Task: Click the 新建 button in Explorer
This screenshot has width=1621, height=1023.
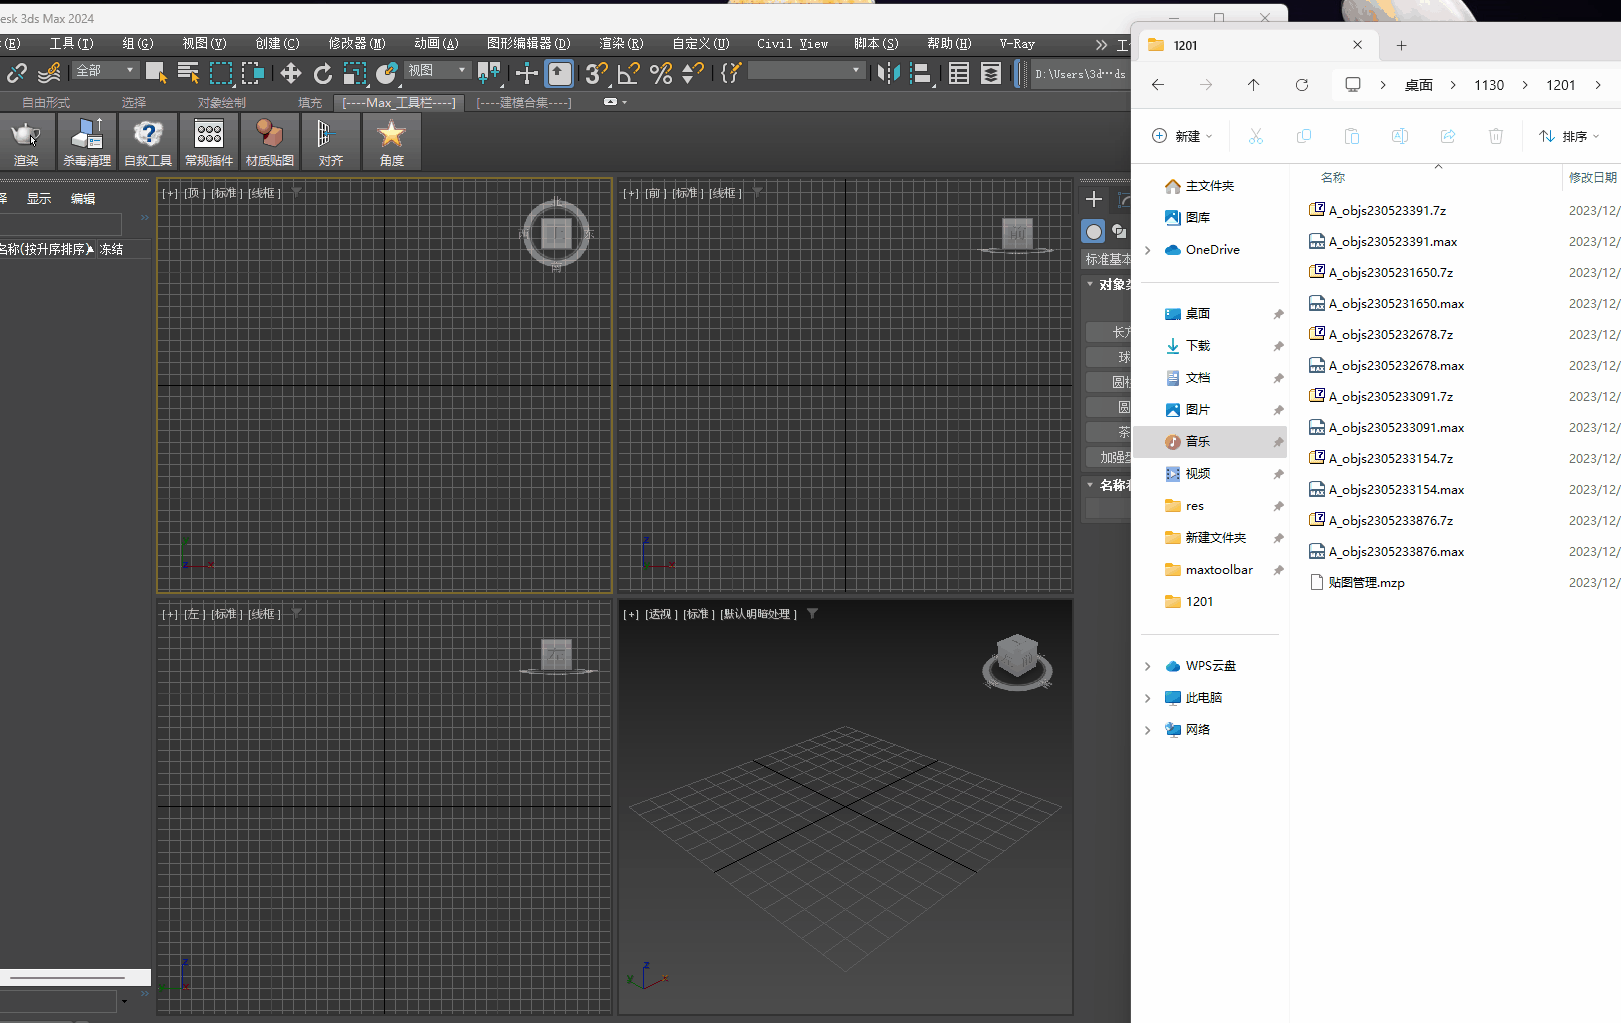Action: point(1182,136)
